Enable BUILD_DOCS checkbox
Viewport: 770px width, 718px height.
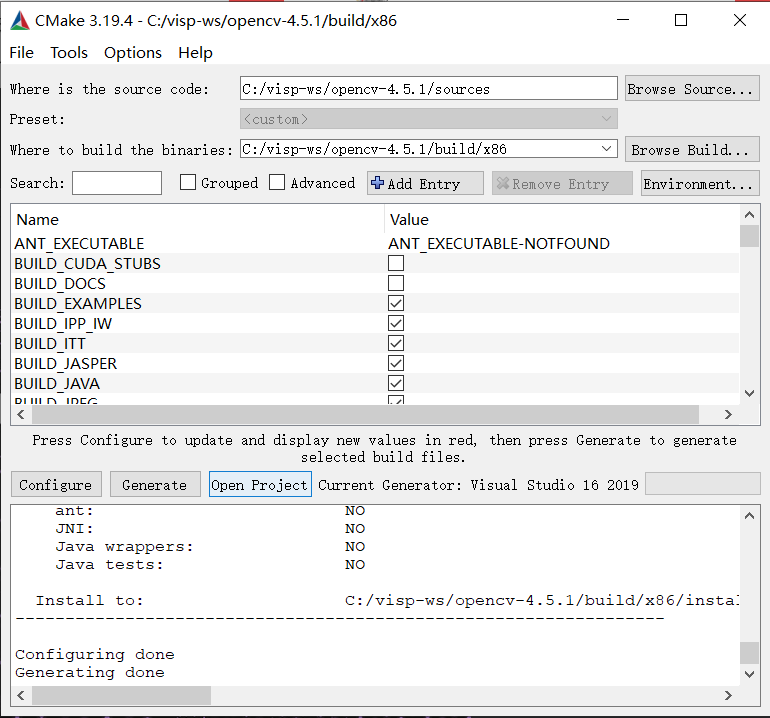click(x=396, y=283)
